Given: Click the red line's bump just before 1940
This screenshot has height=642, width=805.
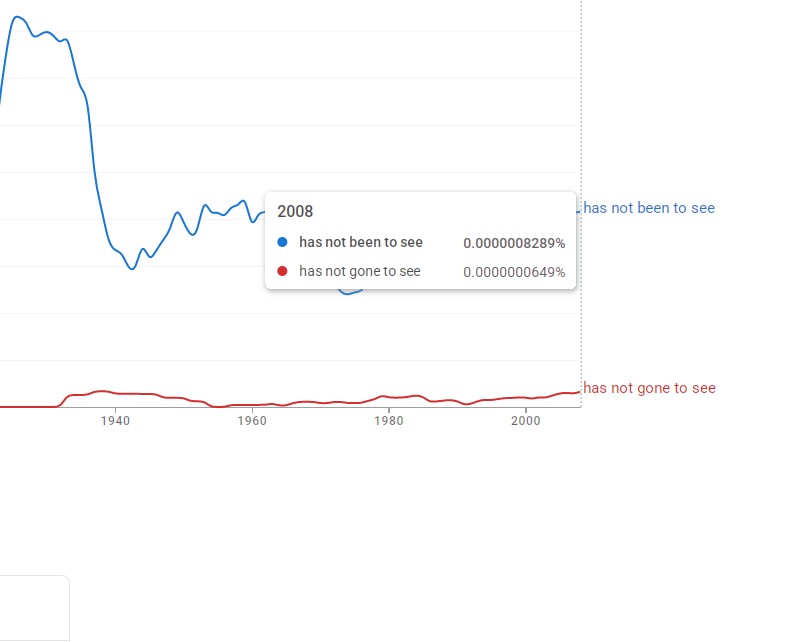Looking at the screenshot, I should point(99,391).
